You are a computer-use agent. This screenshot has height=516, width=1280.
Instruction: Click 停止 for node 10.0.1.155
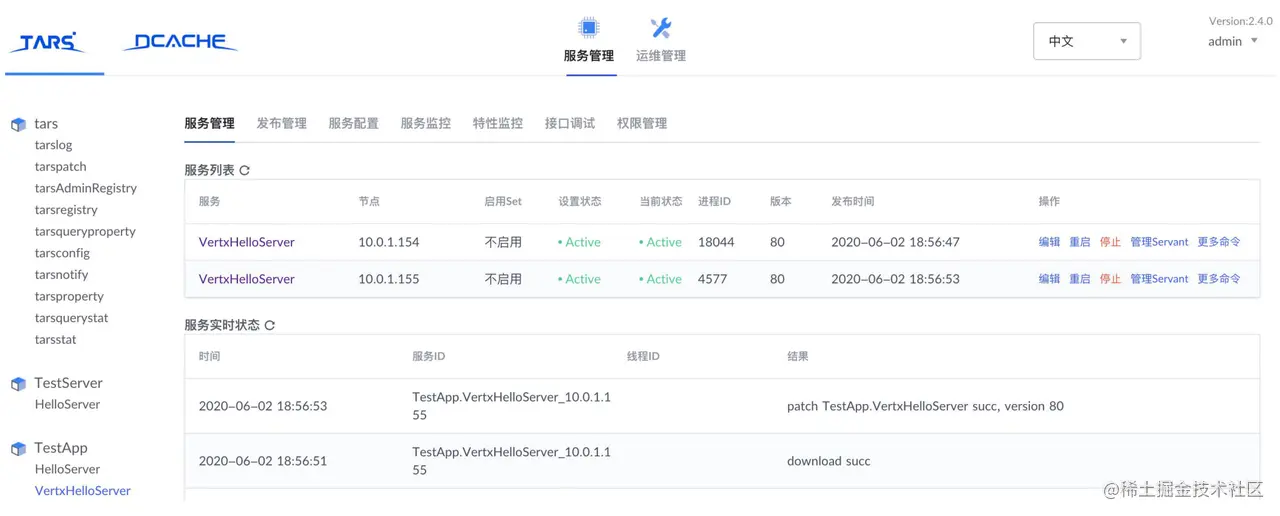[x=1110, y=279]
